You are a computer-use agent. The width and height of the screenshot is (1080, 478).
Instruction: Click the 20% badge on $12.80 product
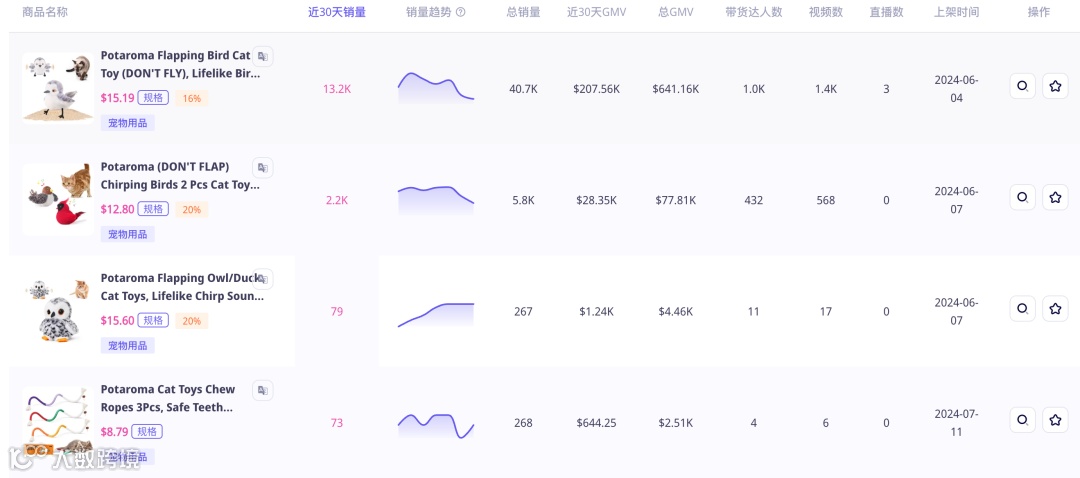[191, 209]
